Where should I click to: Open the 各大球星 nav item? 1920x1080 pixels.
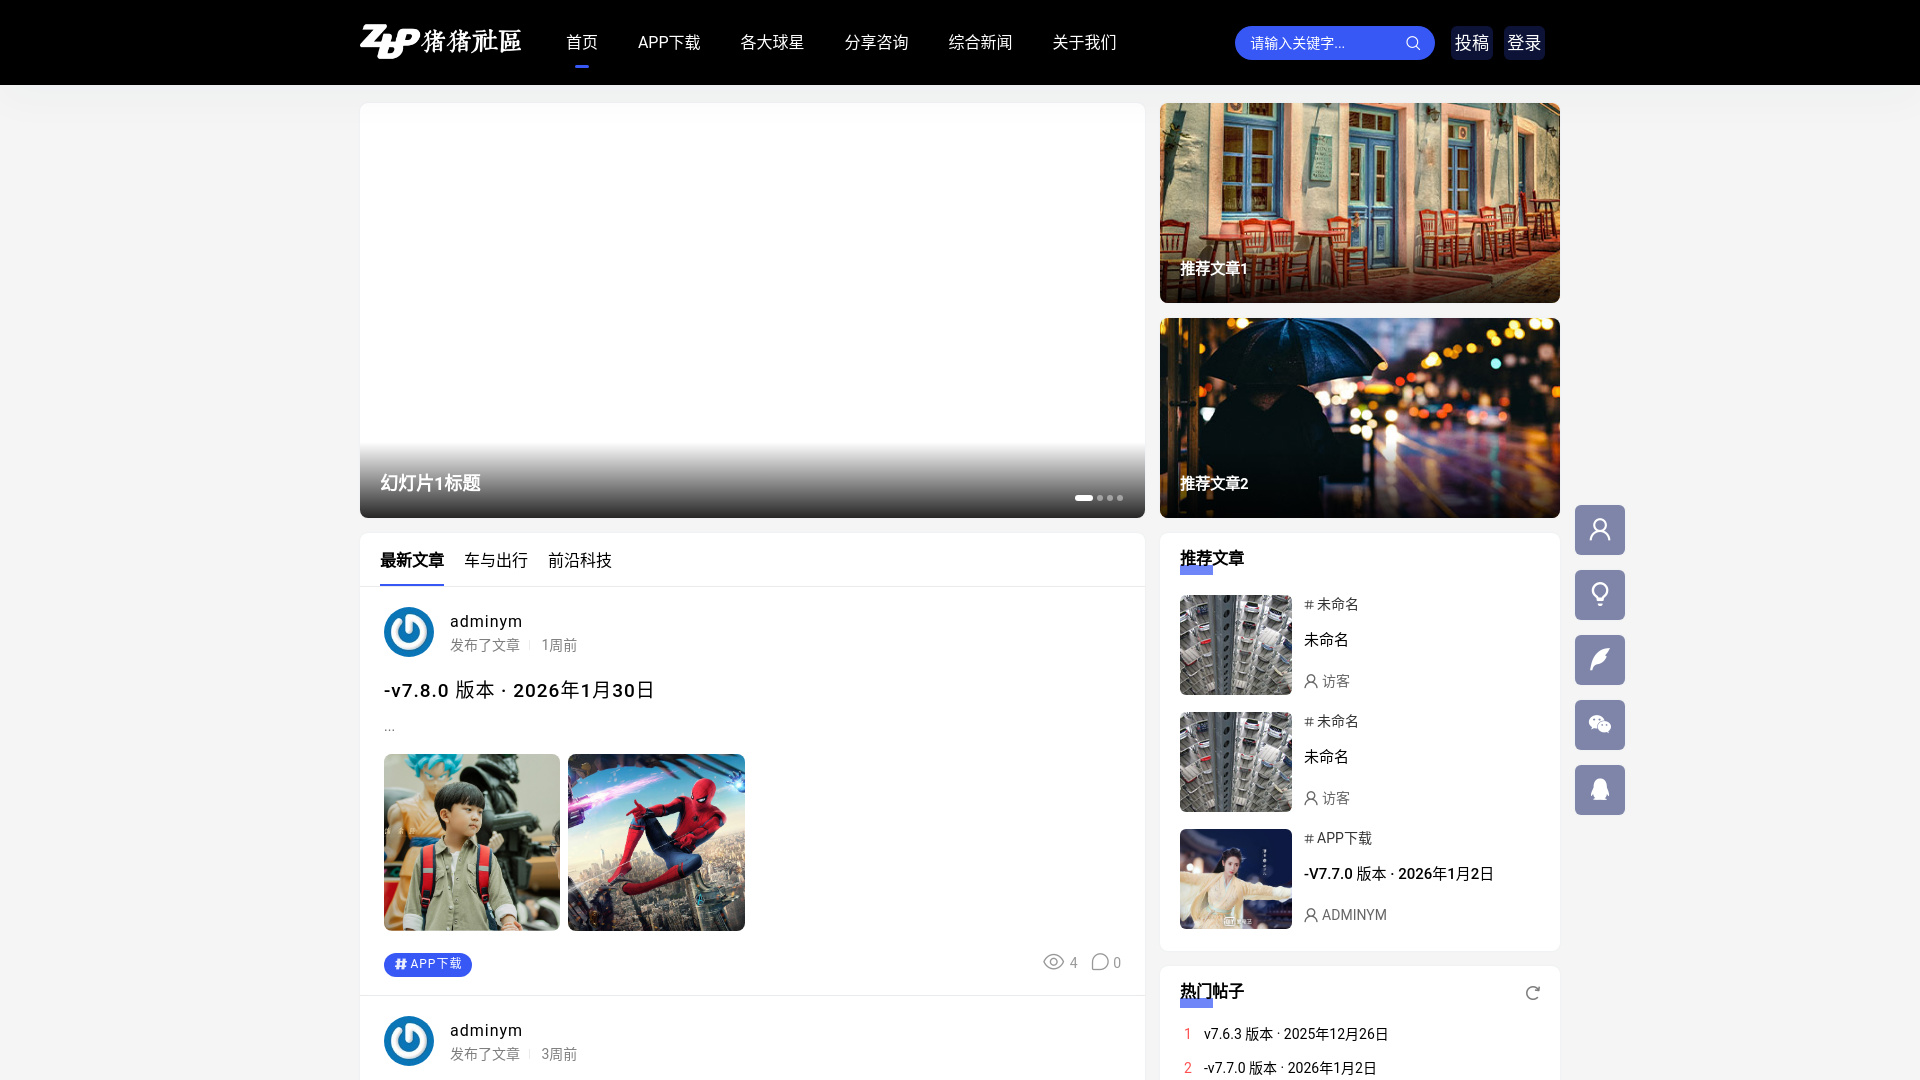click(x=772, y=43)
